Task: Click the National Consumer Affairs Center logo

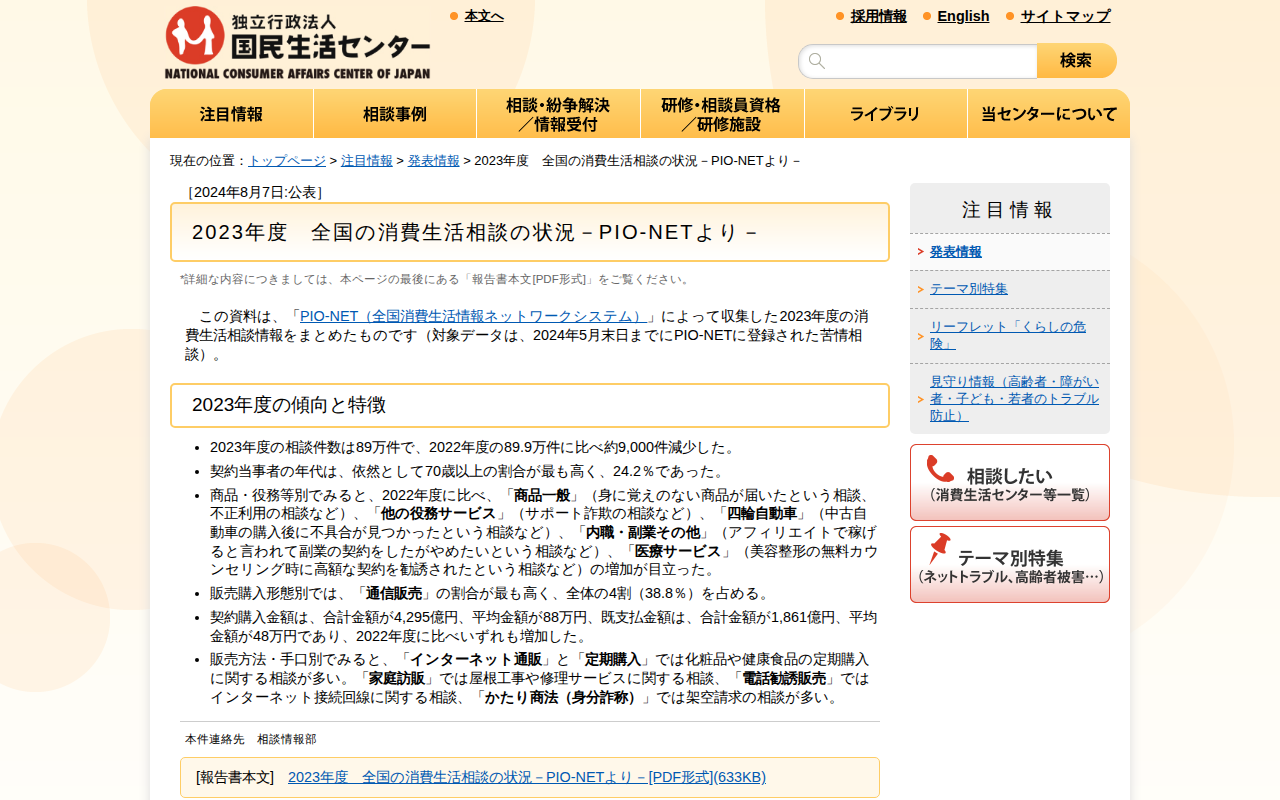Action: pyautogui.click(x=297, y=42)
